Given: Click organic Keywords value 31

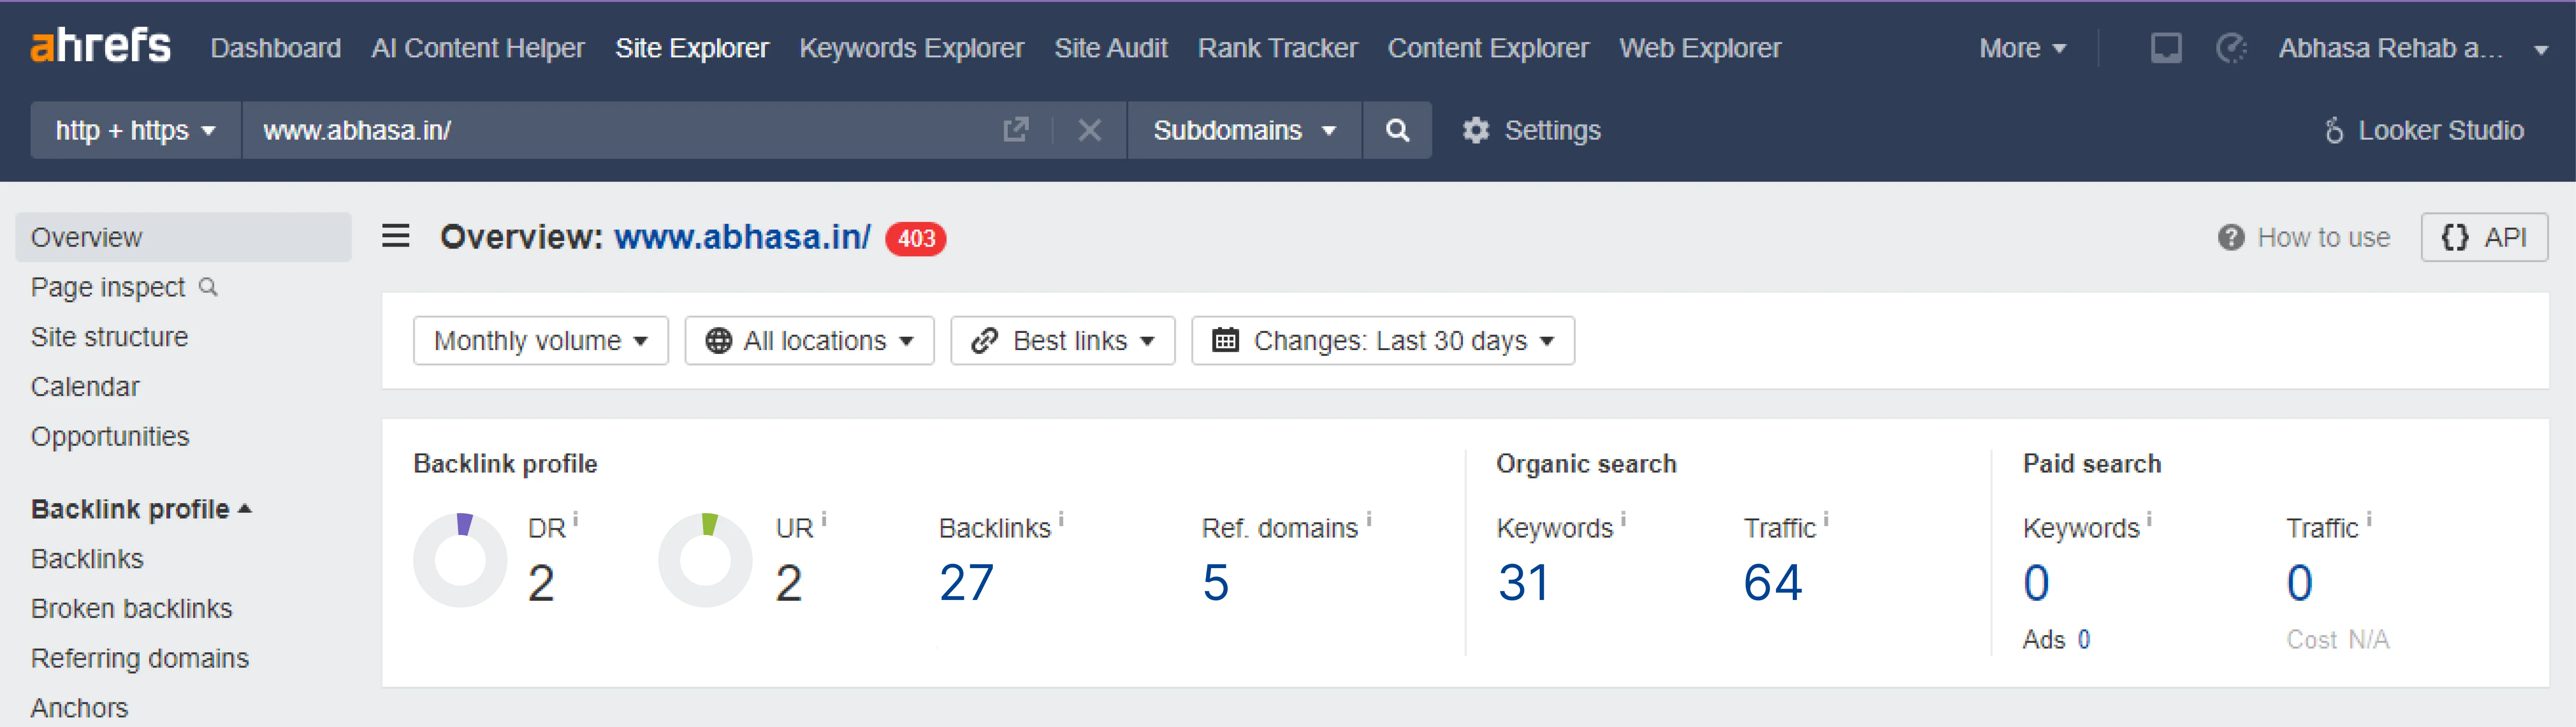Looking at the screenshot, I should pos(1523,583).
